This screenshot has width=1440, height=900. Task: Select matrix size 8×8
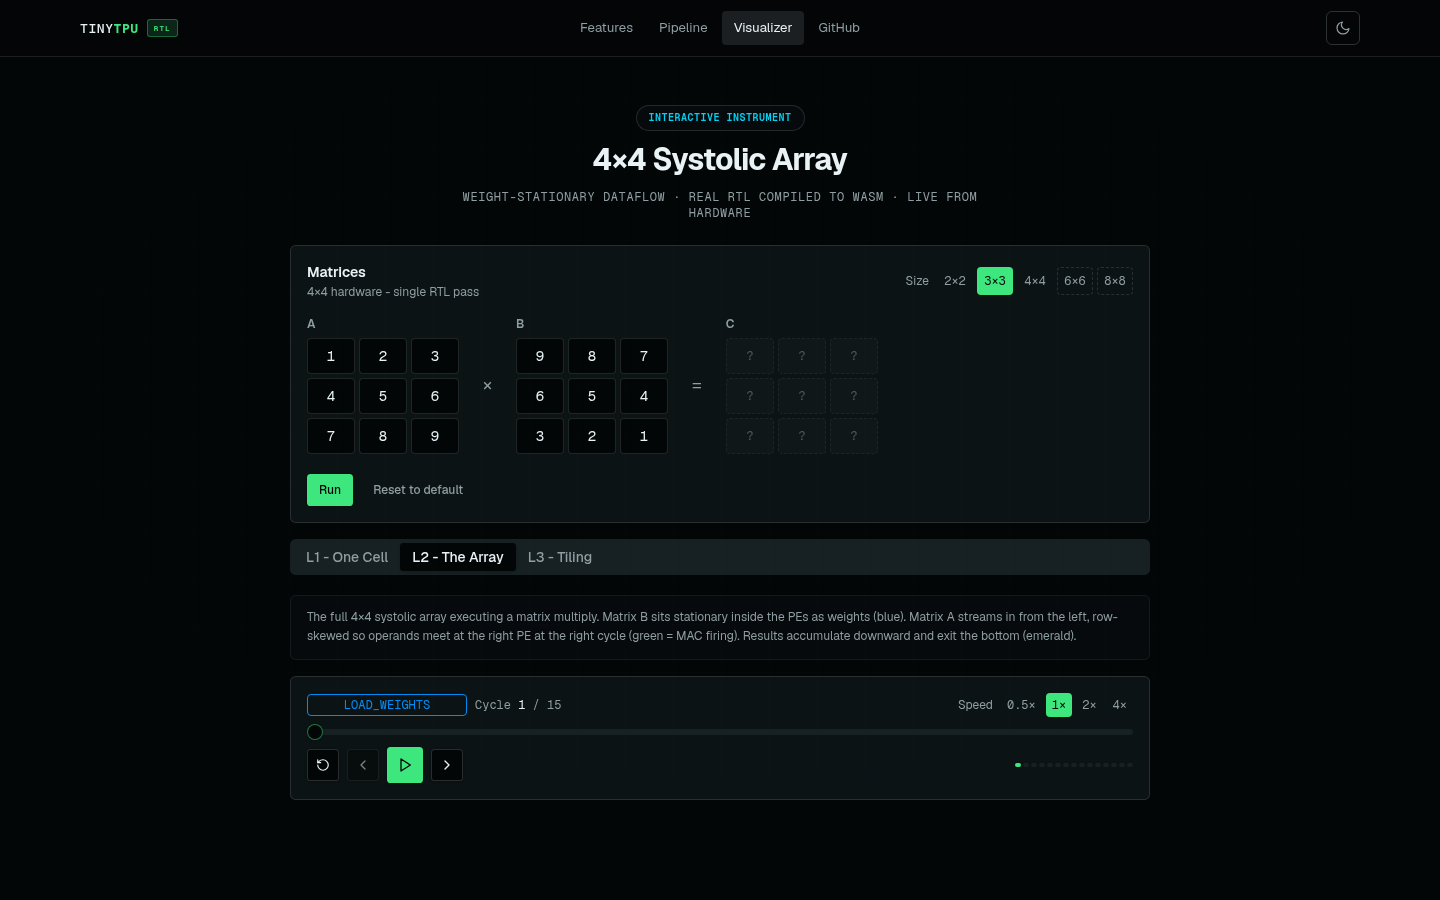1115,281
